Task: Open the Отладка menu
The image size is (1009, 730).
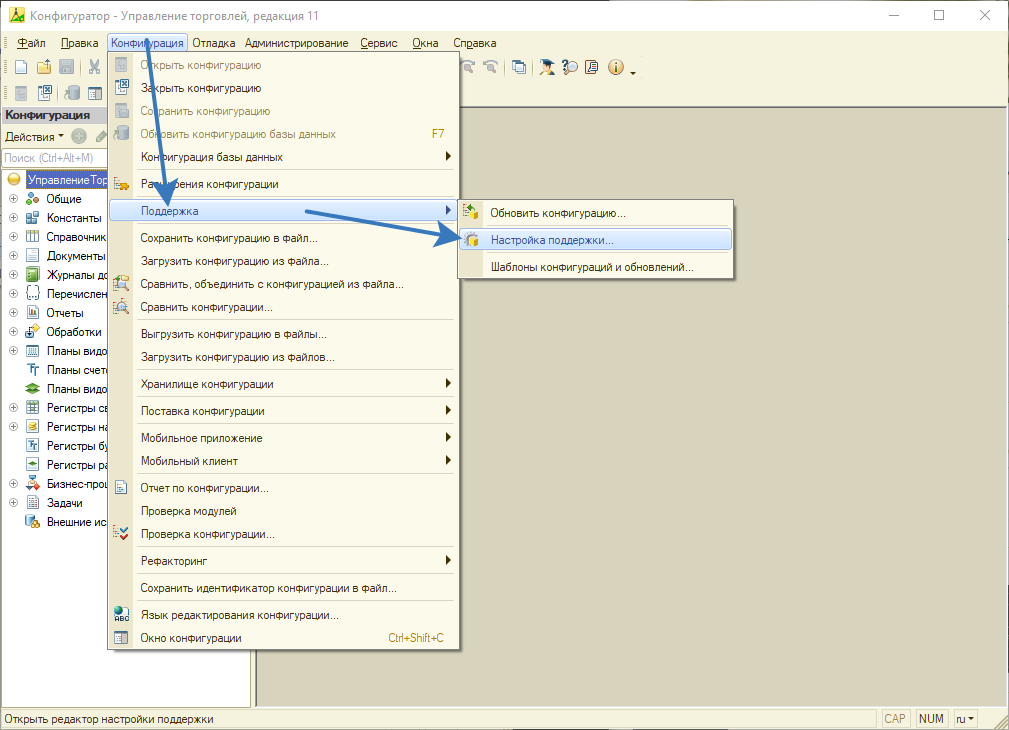Action: (213, 43)
